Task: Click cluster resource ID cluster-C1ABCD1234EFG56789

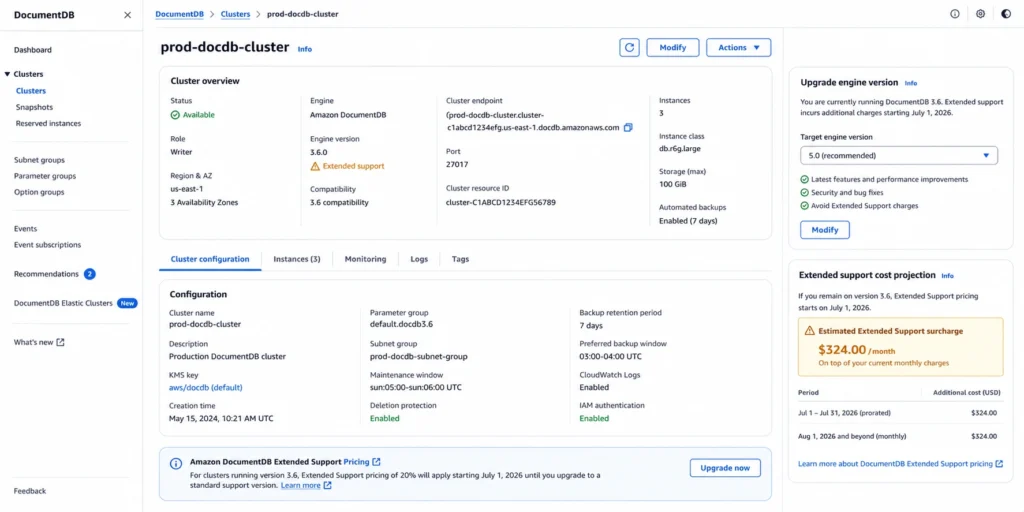Action: pos(501,202)
